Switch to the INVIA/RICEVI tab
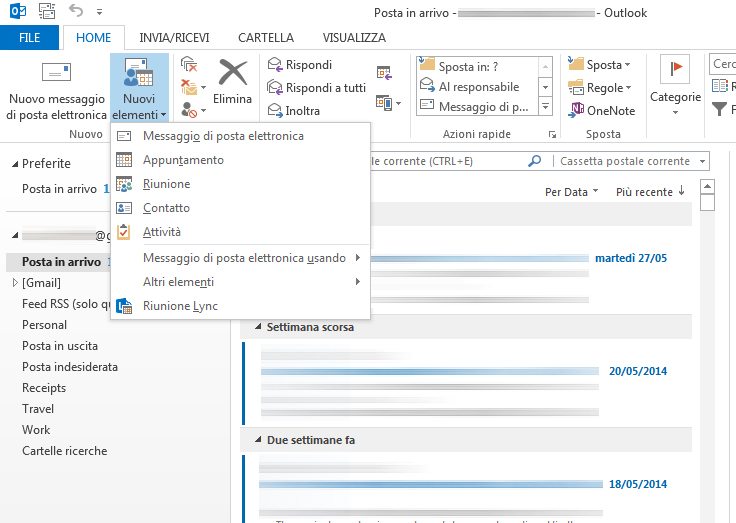Image resolution: width=736 pixels, height=523 pixels. [x=173, y=37]
